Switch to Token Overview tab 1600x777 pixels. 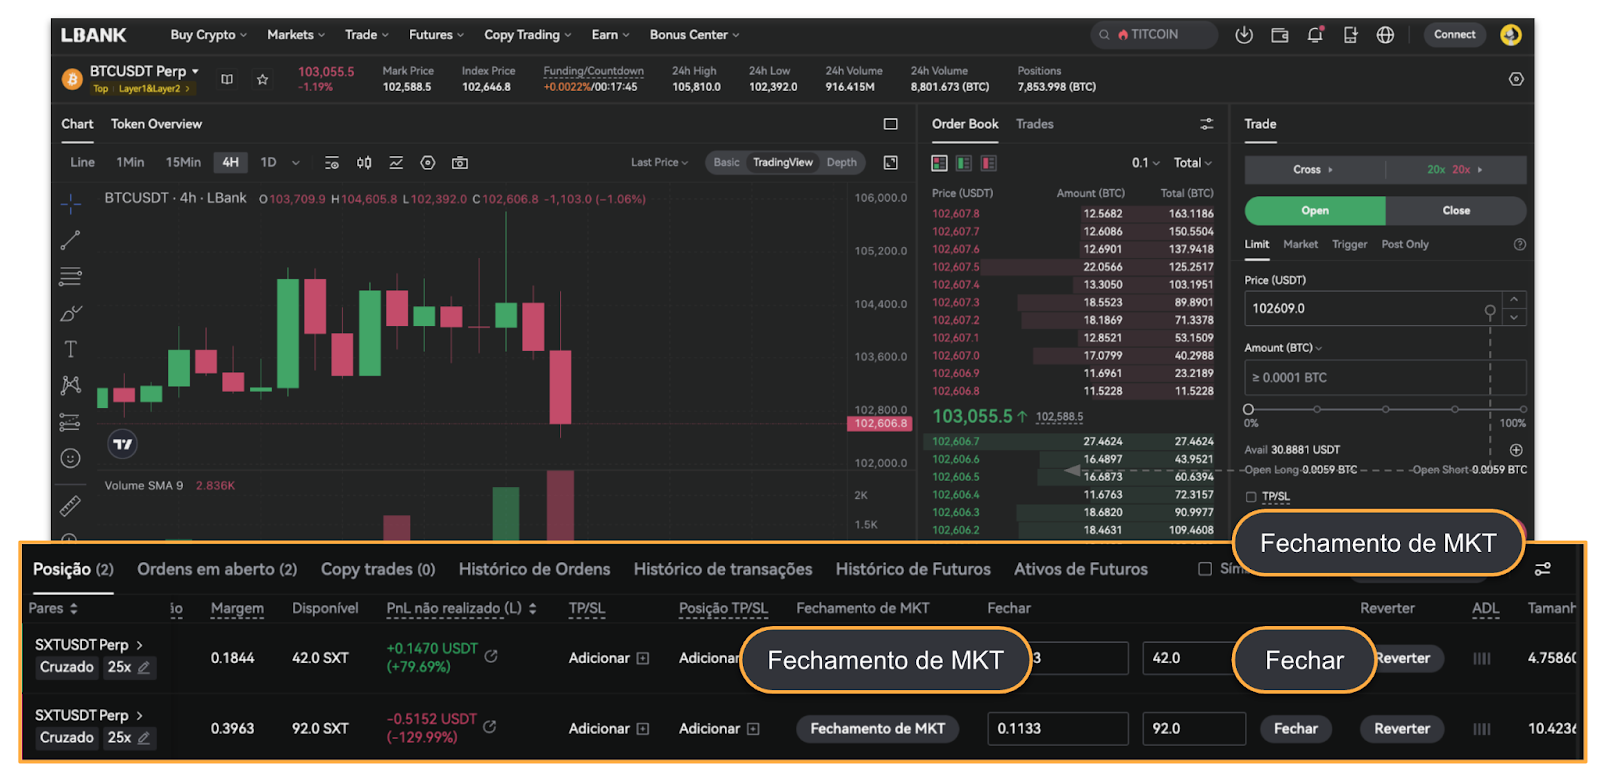click(156, 124)
